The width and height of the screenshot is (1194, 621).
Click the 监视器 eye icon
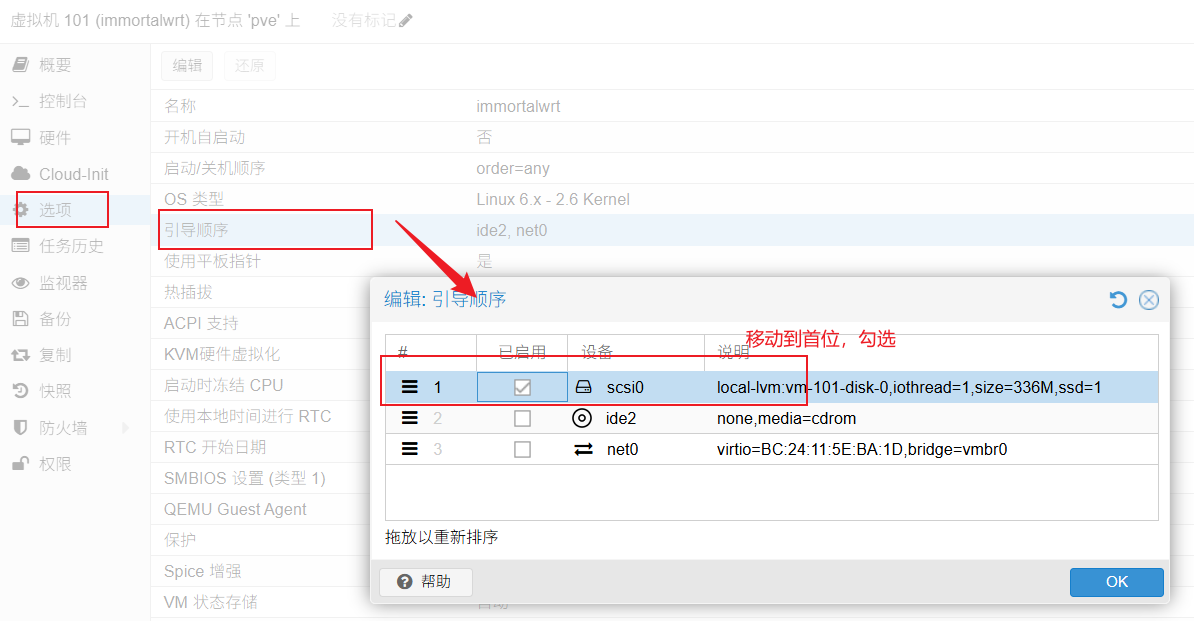pos(21,283)
